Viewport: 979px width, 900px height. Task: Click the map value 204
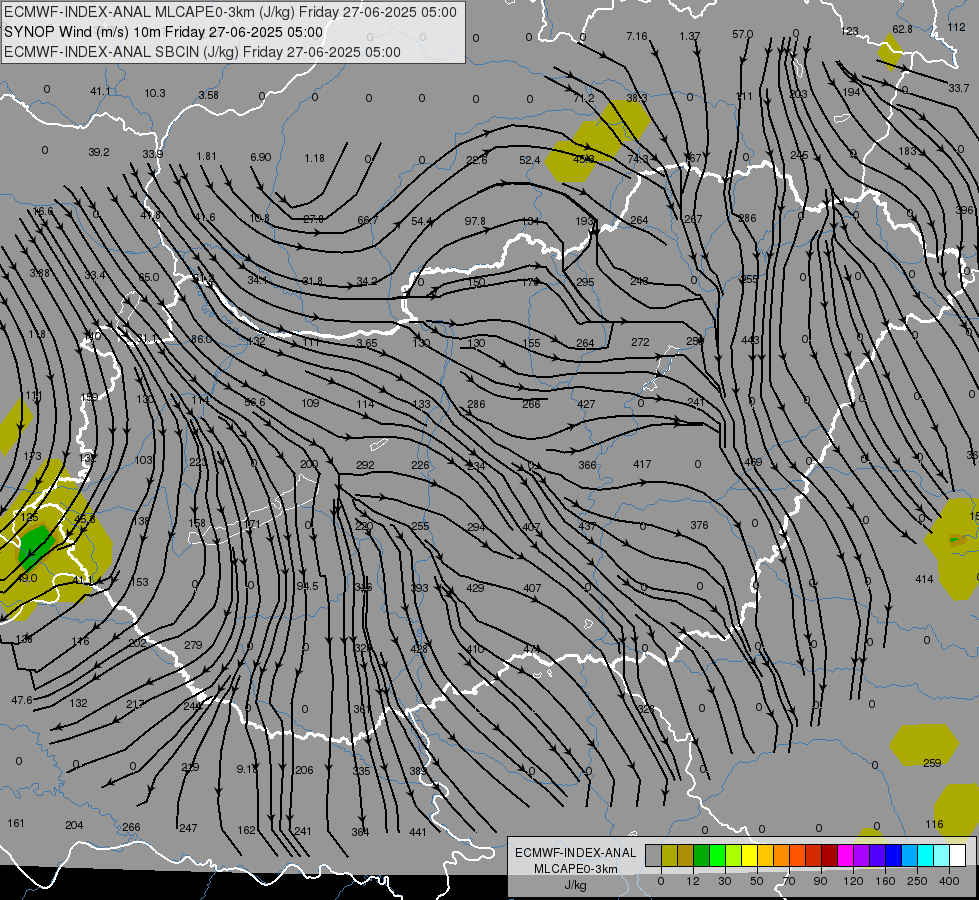(74, 825)
